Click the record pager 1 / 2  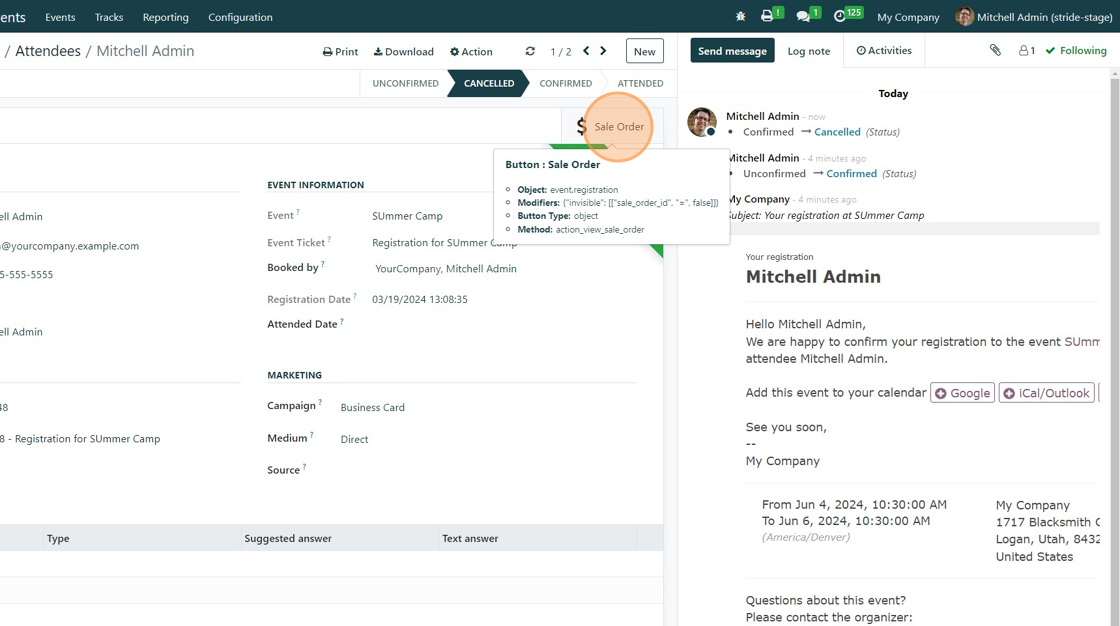561,51
